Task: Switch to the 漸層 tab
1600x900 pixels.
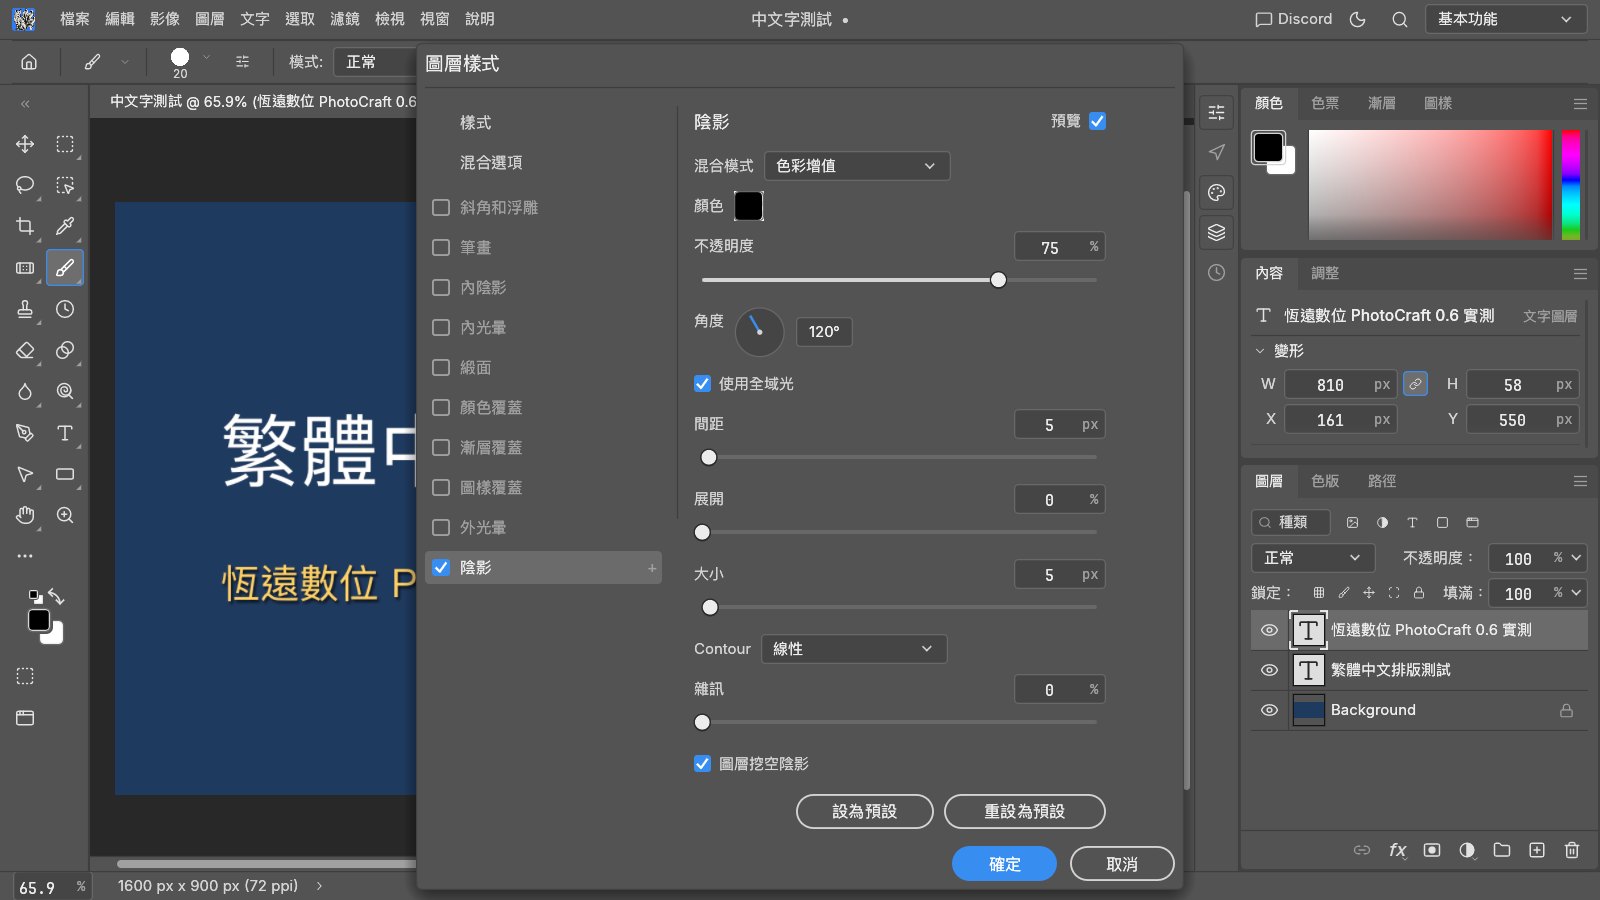Action: (x=1382, y=103)
